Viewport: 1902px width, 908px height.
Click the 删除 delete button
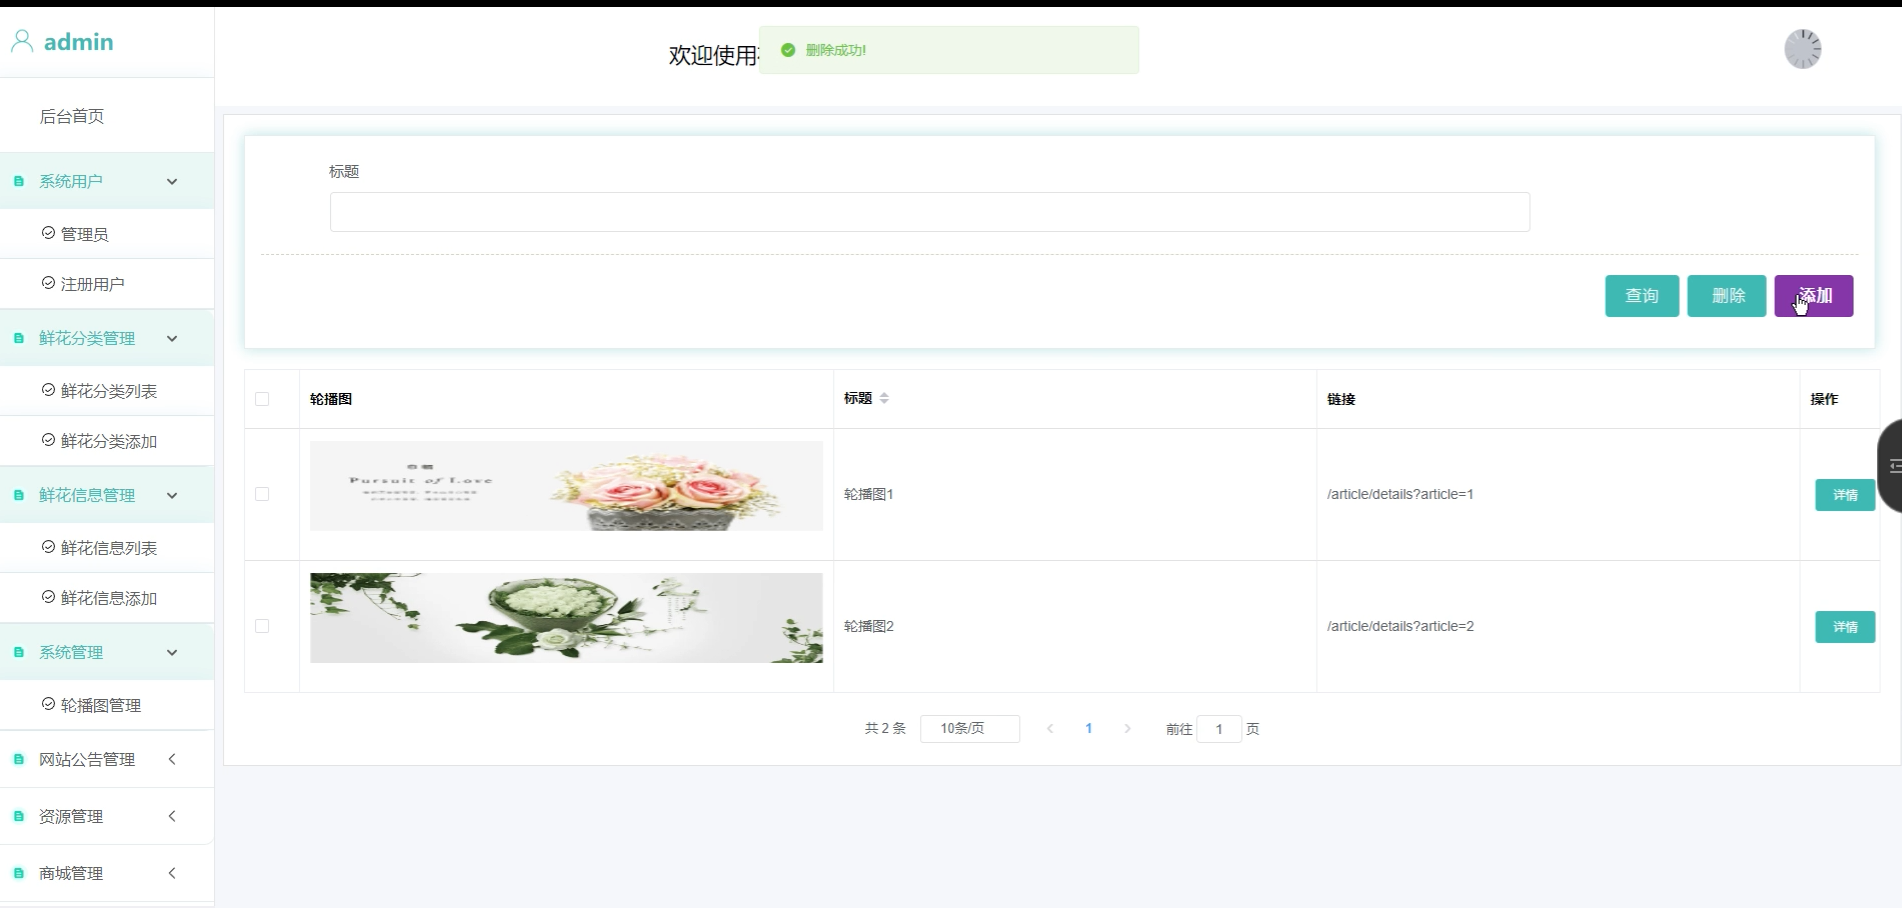1727,296
